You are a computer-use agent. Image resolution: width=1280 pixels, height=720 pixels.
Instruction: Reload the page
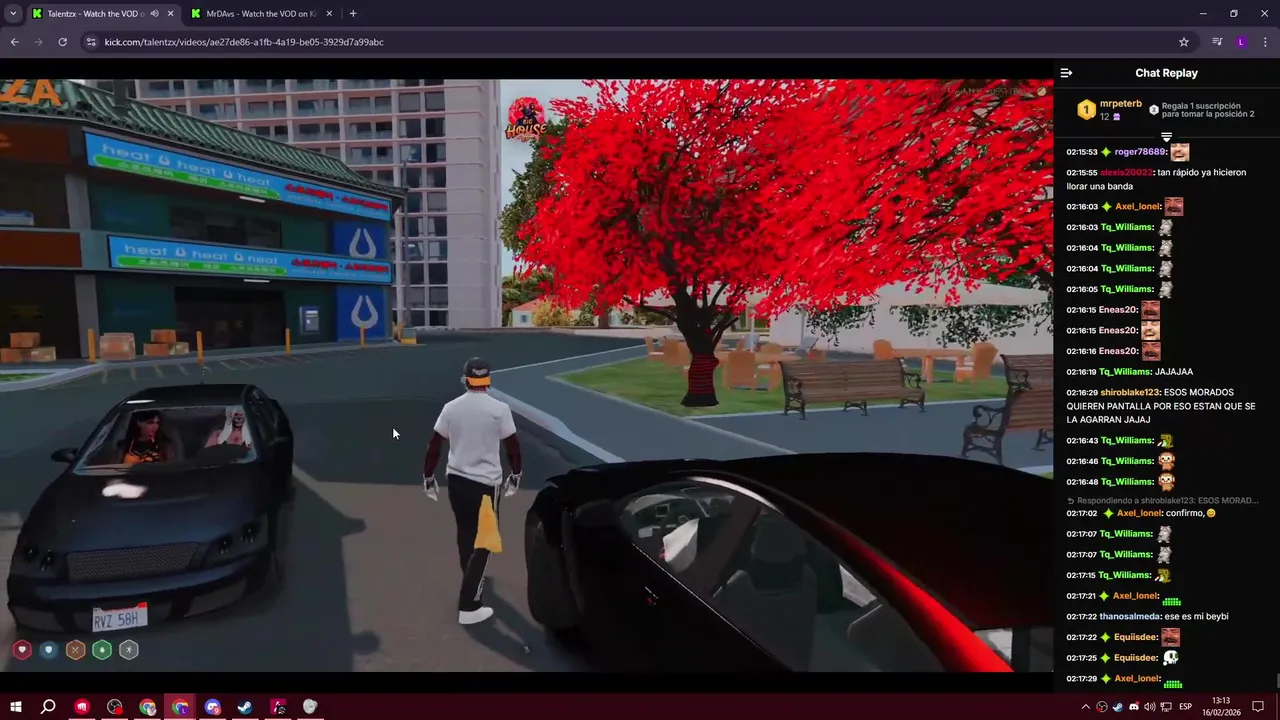pyautogui.click(x=62, y=42)
